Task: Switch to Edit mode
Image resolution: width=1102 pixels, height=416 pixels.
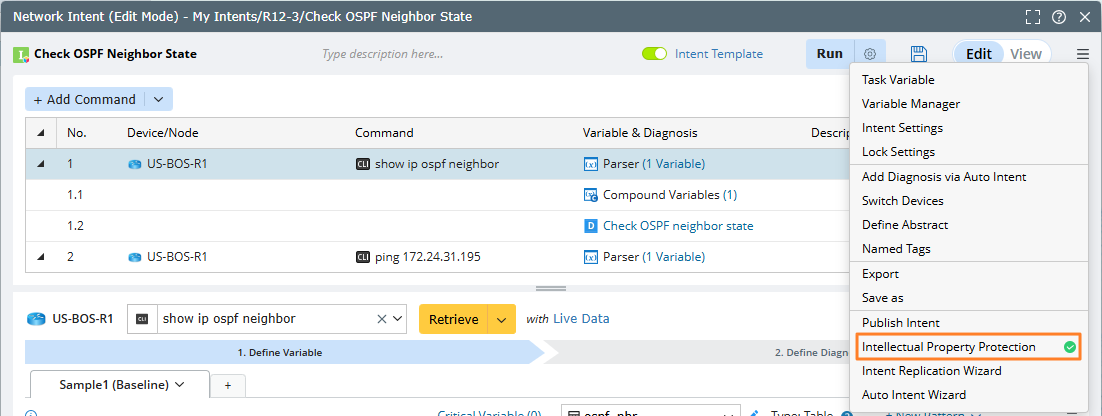Action: (978, 54)
